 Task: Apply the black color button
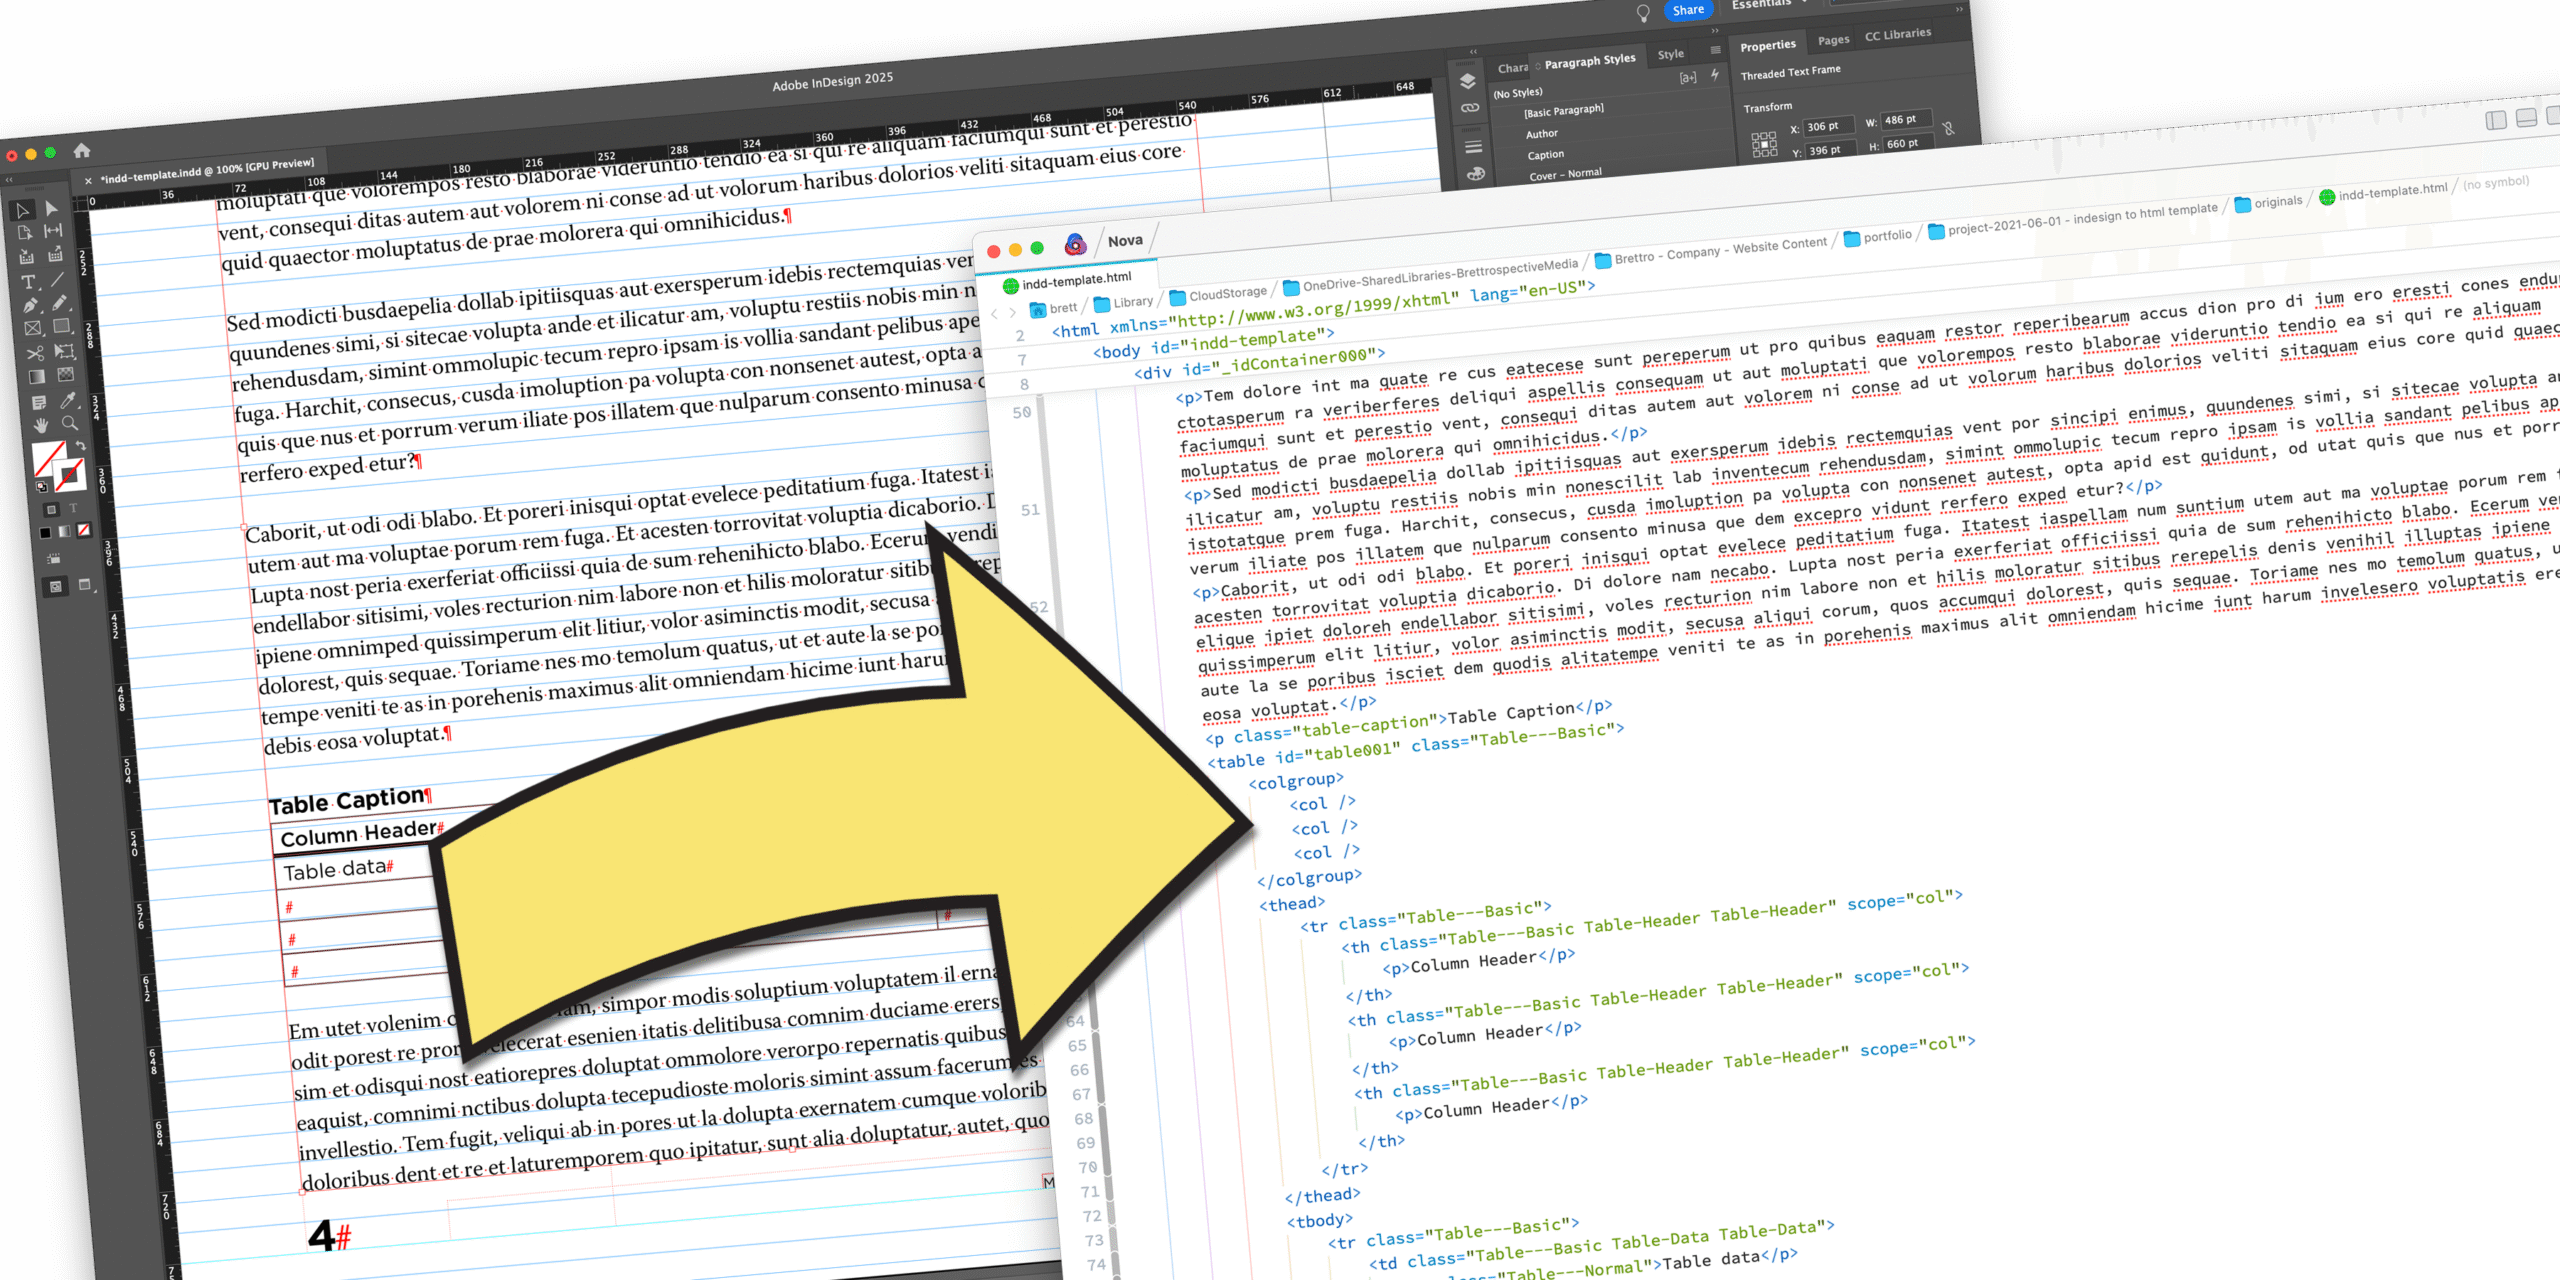pyautogui.click(x=45, y=533)
